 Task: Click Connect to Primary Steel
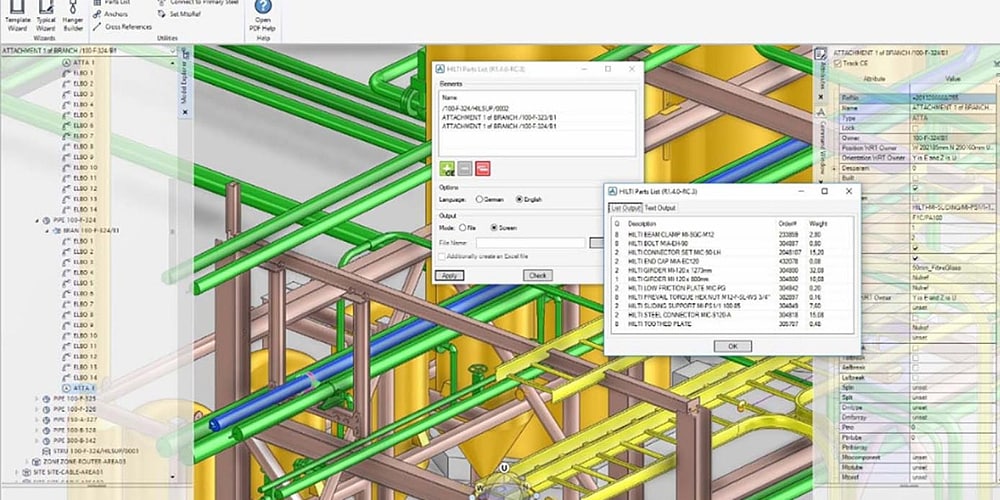pyautogui.click(x=199, y=3)
